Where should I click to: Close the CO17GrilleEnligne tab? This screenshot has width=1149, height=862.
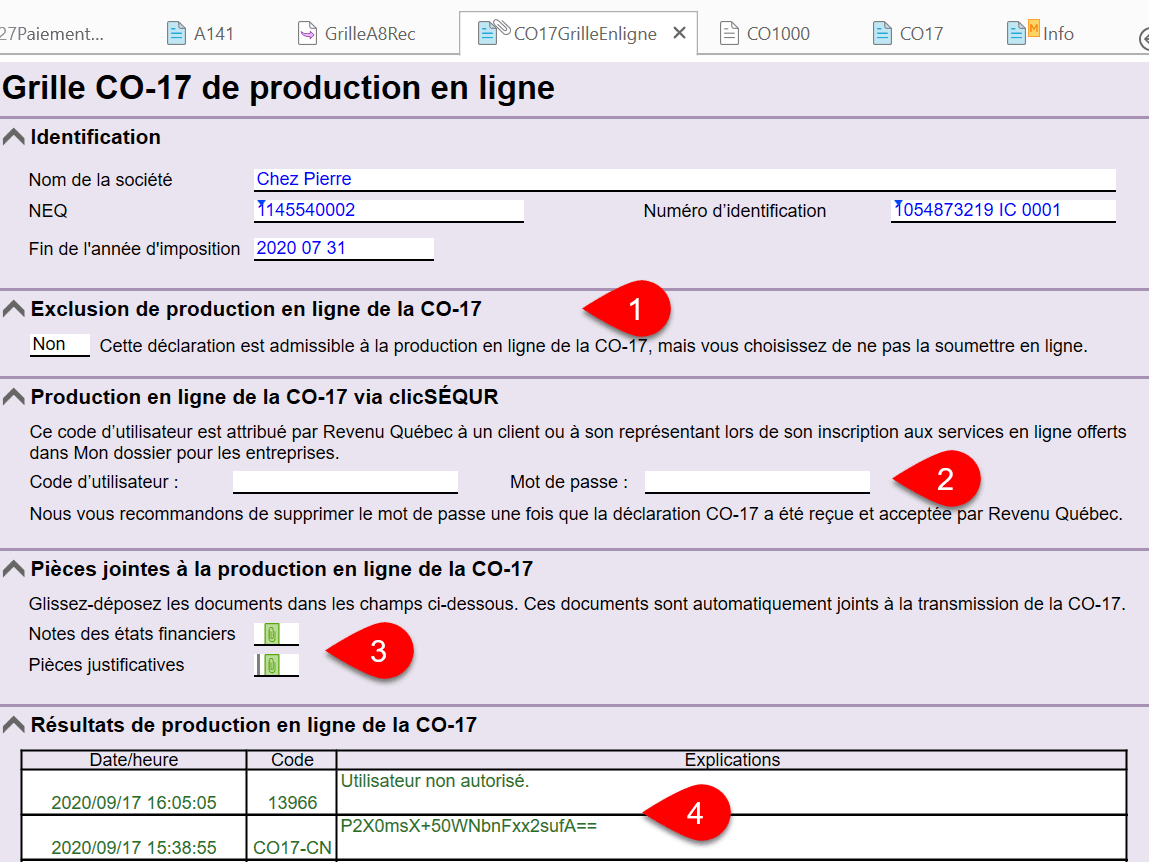click(x=679, y=33)
